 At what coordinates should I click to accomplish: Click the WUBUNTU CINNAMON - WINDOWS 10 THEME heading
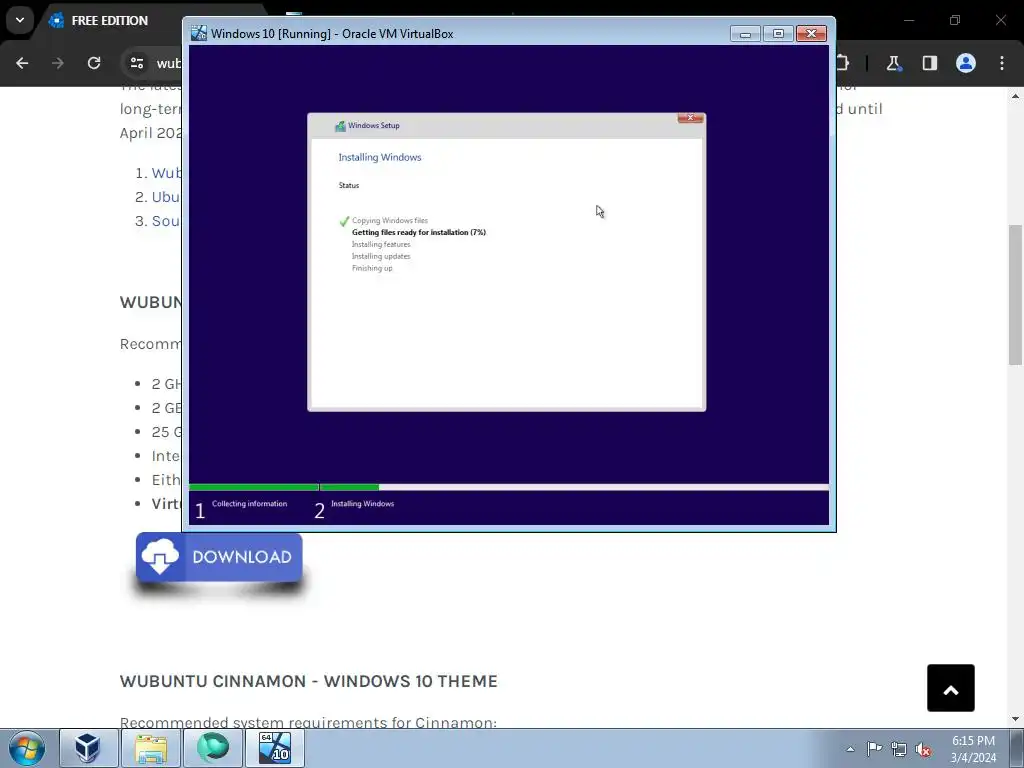pos(308,681)
